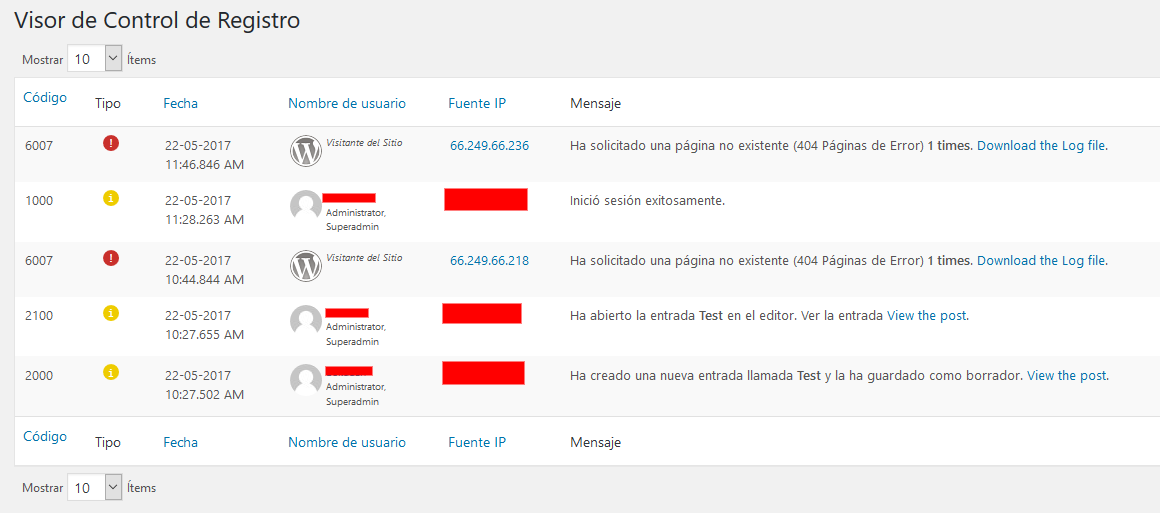Click the red alert icon for 11:46.846 AM event

[111, 144]
